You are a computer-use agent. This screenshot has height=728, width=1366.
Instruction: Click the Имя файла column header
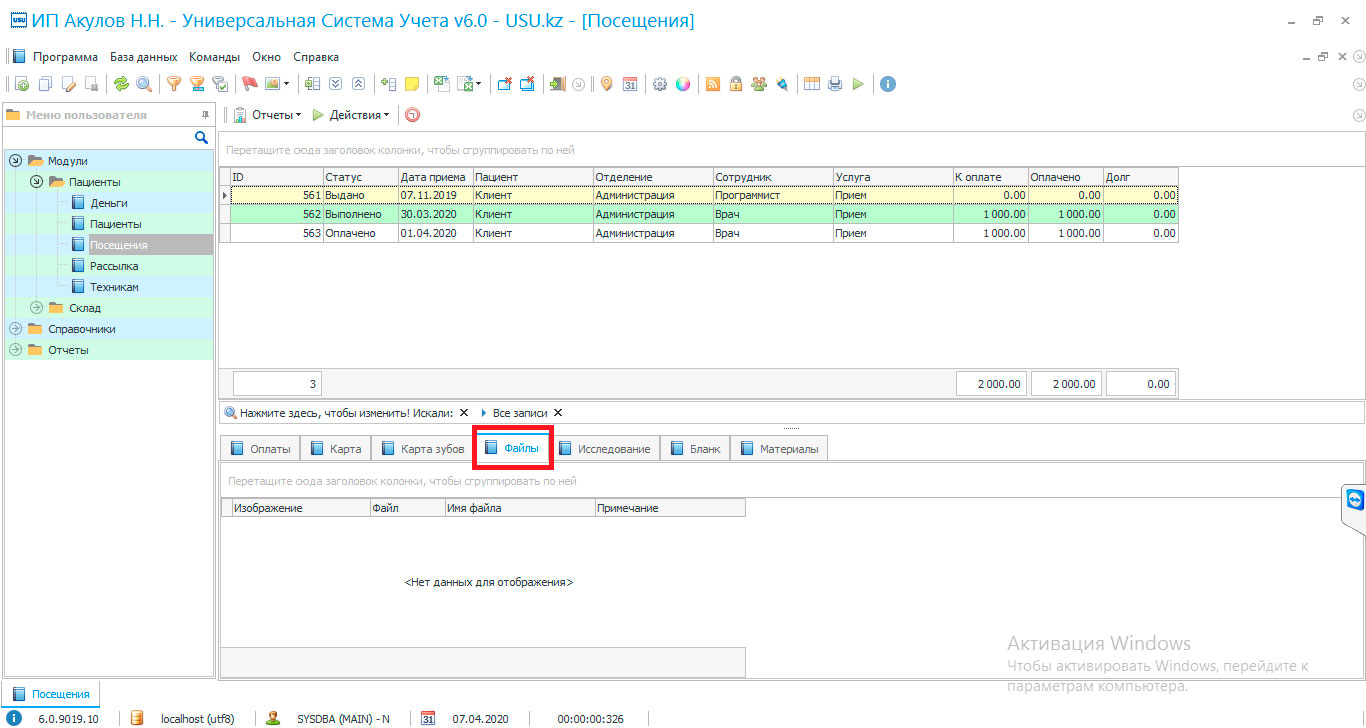520,508
